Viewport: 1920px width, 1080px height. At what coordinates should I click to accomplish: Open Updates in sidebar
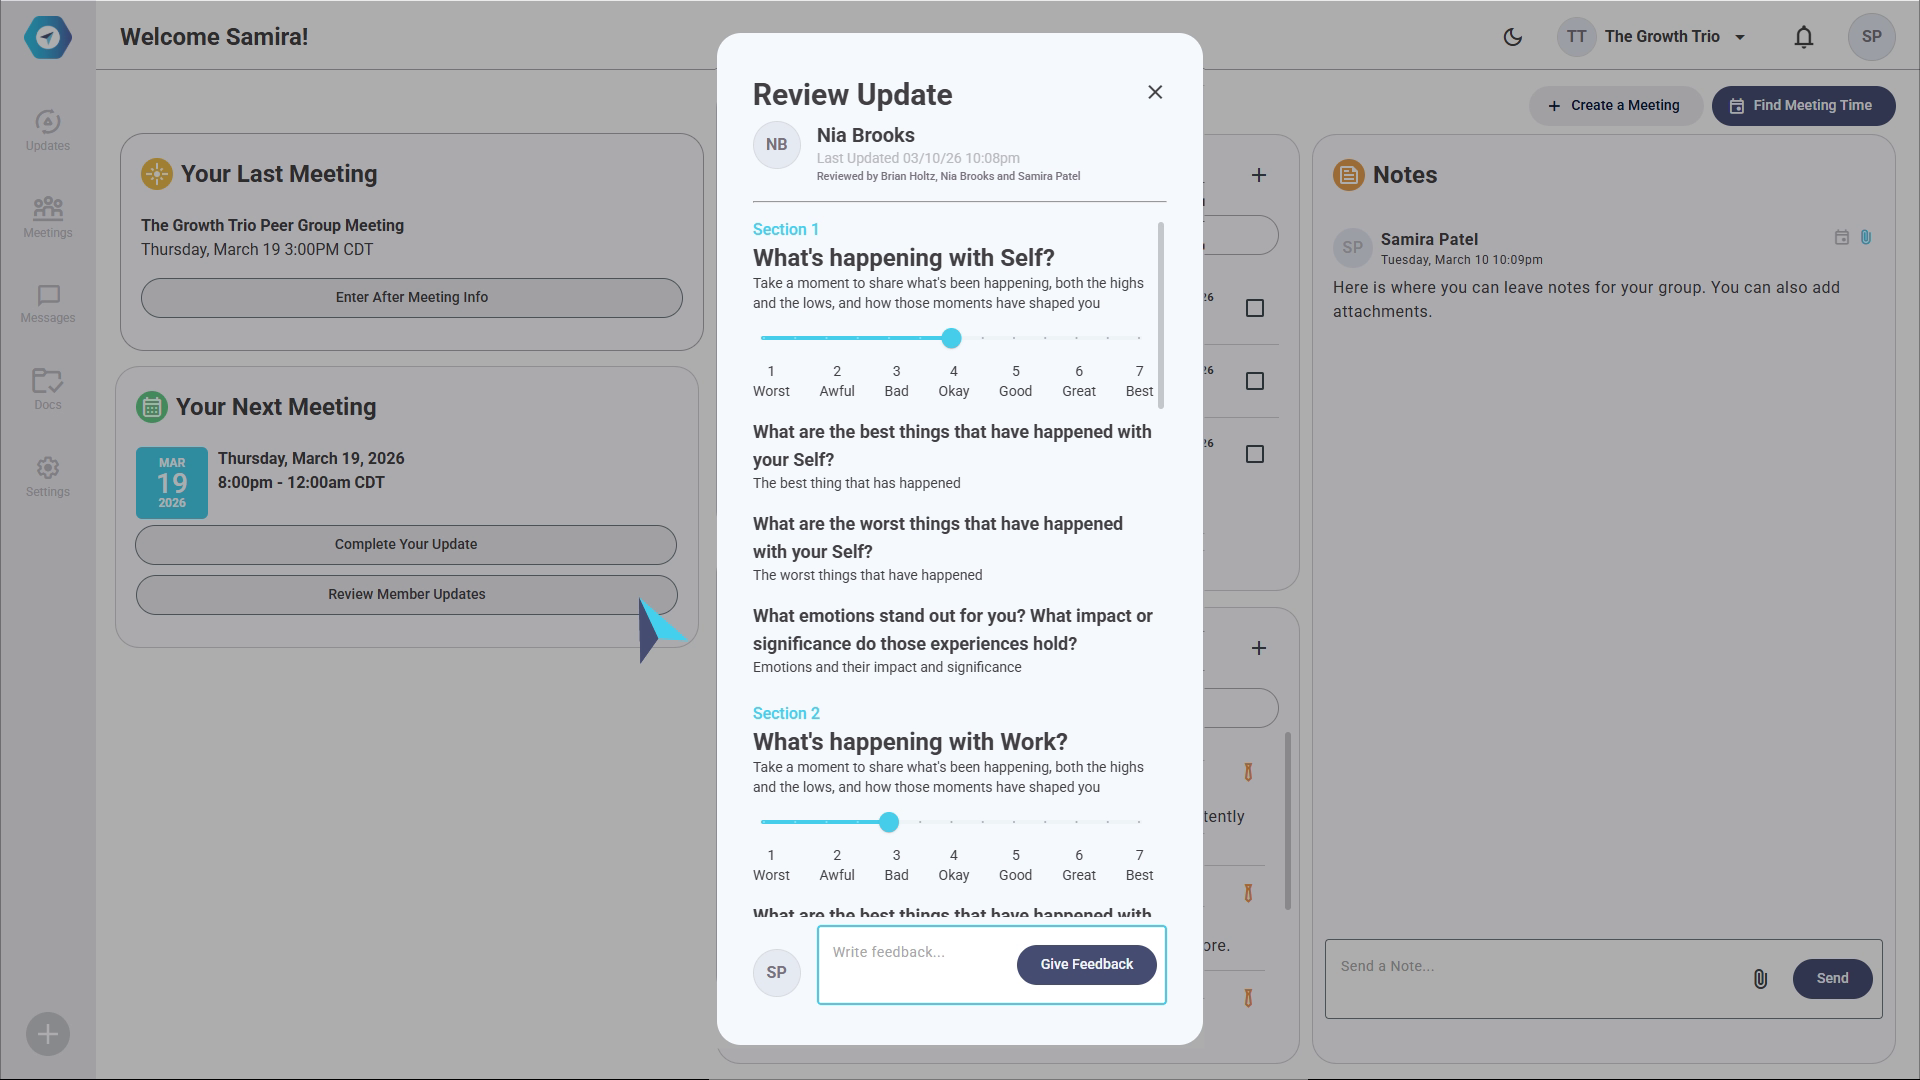pos(47,130)
